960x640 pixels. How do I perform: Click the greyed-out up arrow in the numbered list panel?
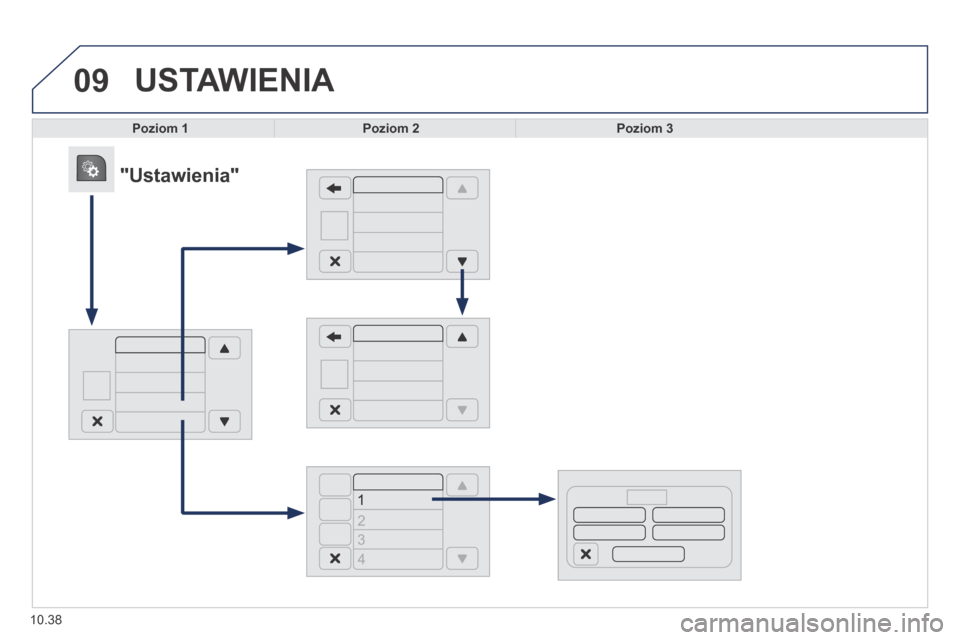tap(462, 485)
